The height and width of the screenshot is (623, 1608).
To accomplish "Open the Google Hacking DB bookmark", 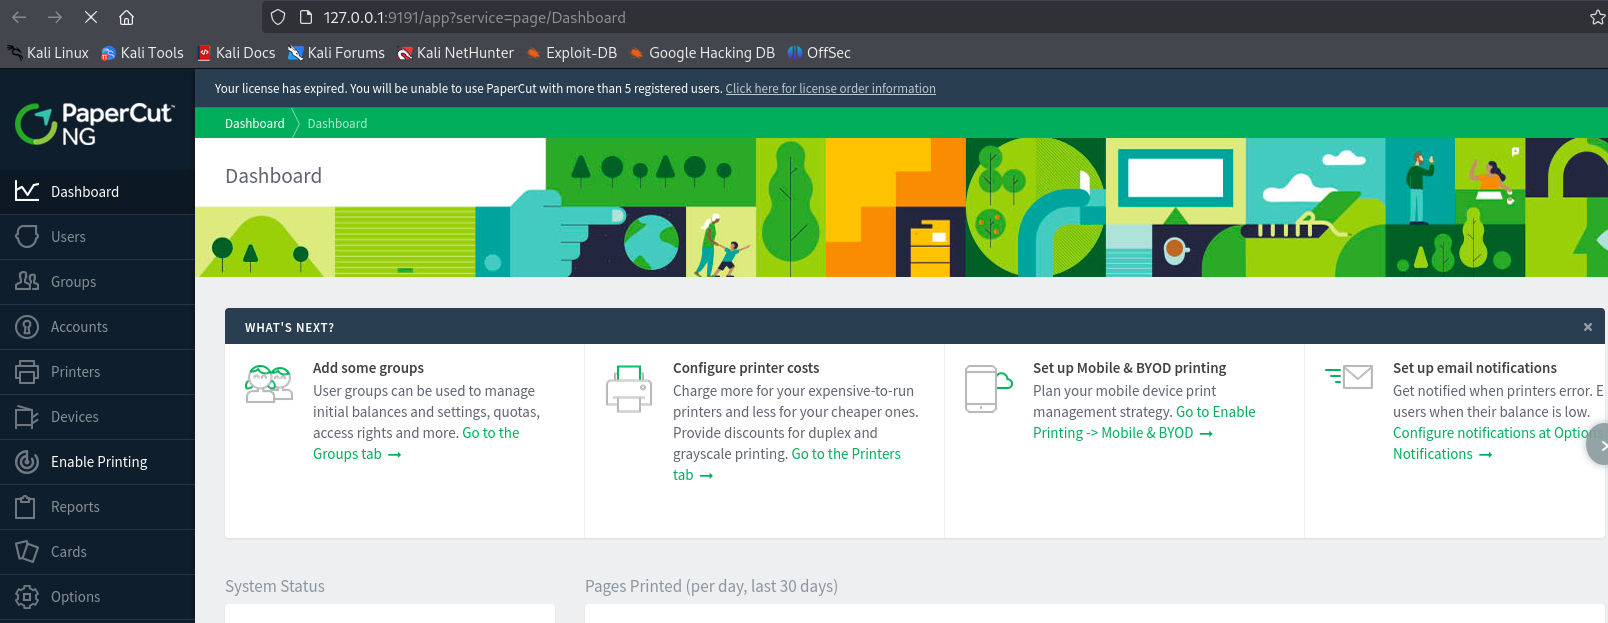I will coord(702,53).
